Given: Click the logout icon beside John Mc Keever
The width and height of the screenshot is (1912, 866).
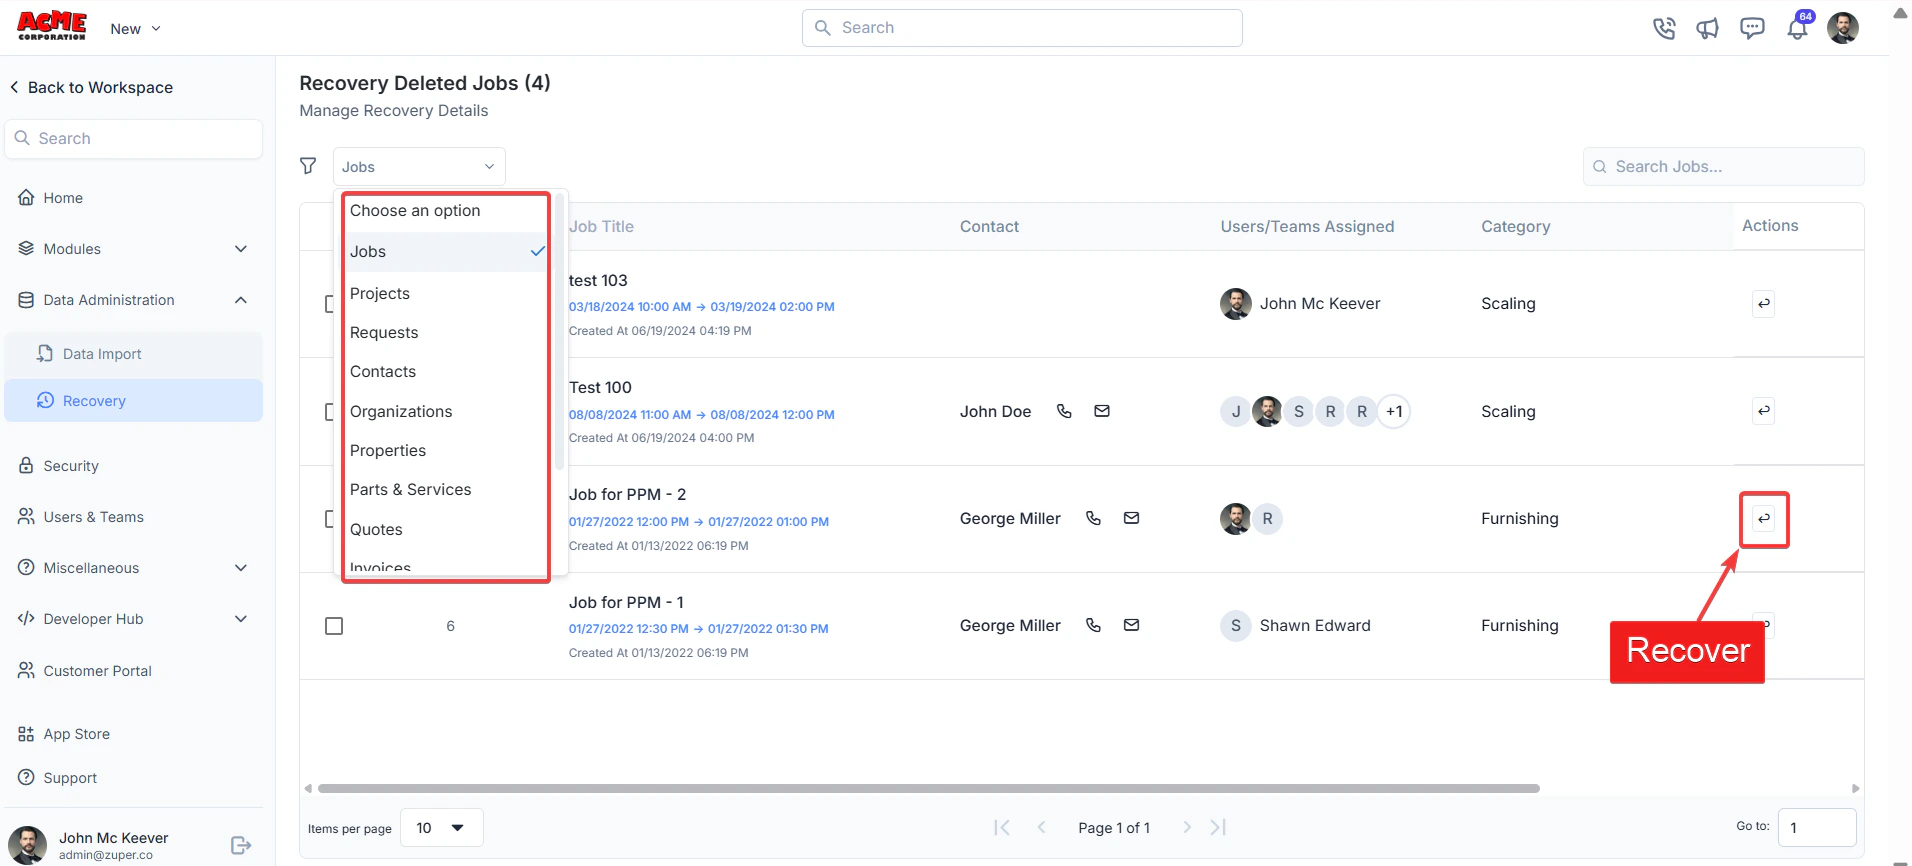Looking at the screenshot, I should click(x=241, y=845).
